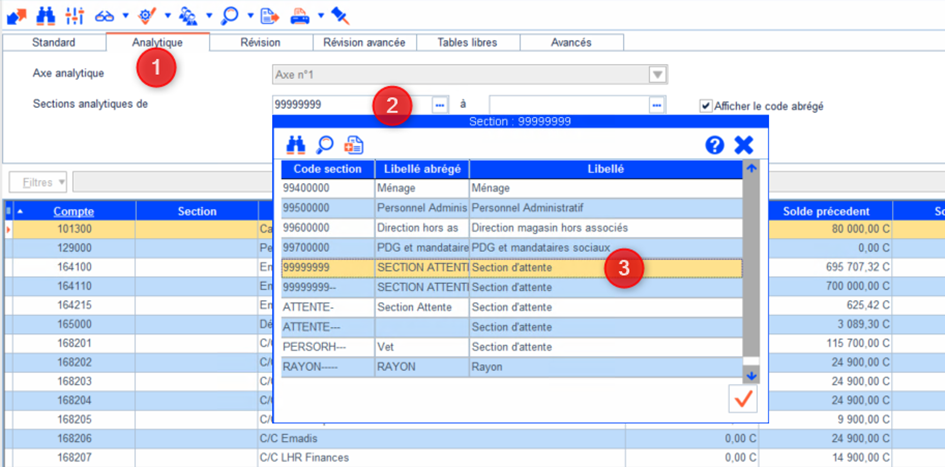Switch to the Standard tab

tap(53, 43)
